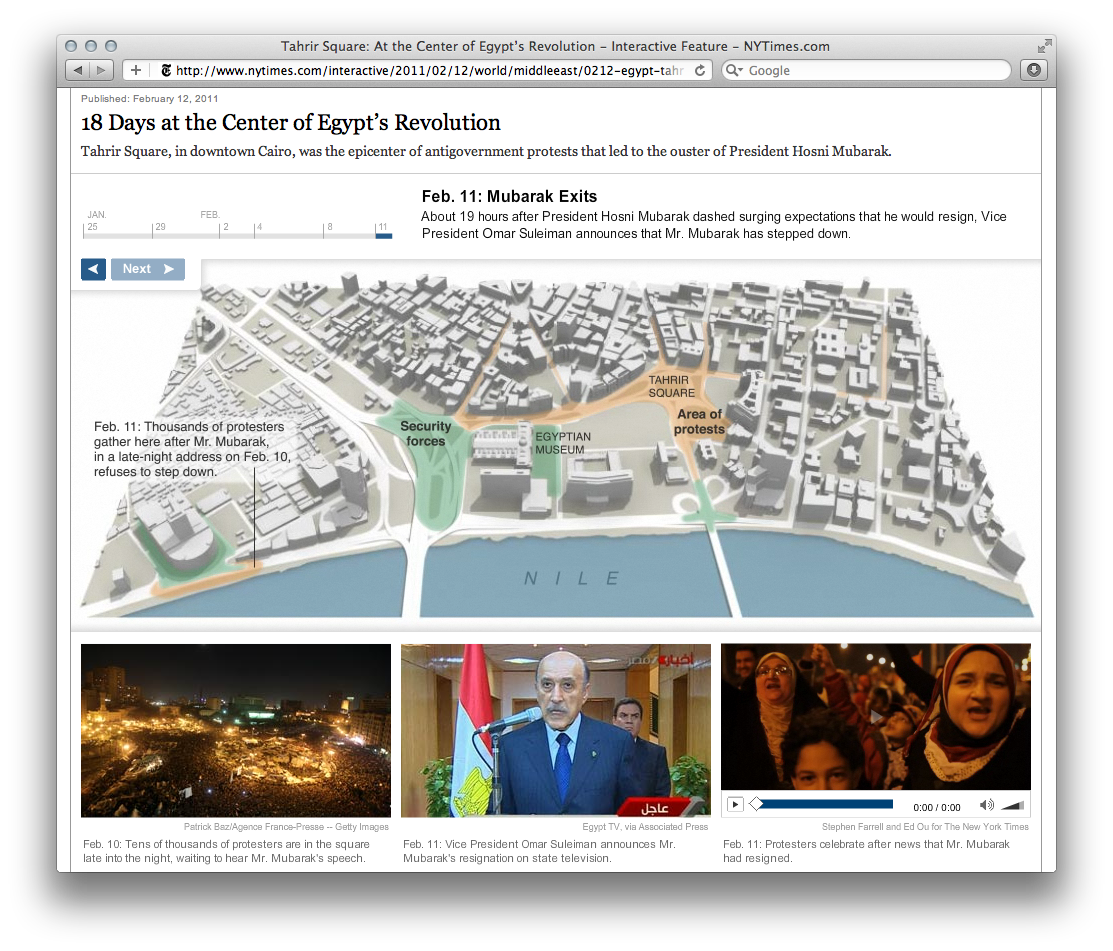This screenshot has height=951, width=1113.
Task: Select Jan 25 on the timeline
Action: 92,229
